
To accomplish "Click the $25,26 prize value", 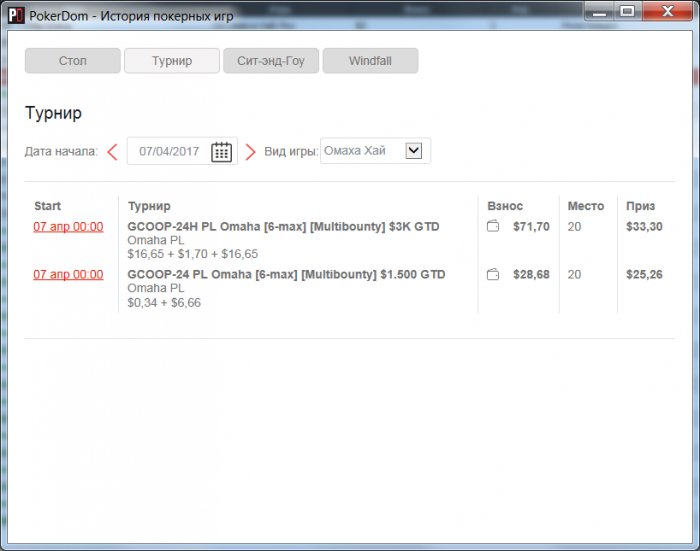I will point(644,274).
